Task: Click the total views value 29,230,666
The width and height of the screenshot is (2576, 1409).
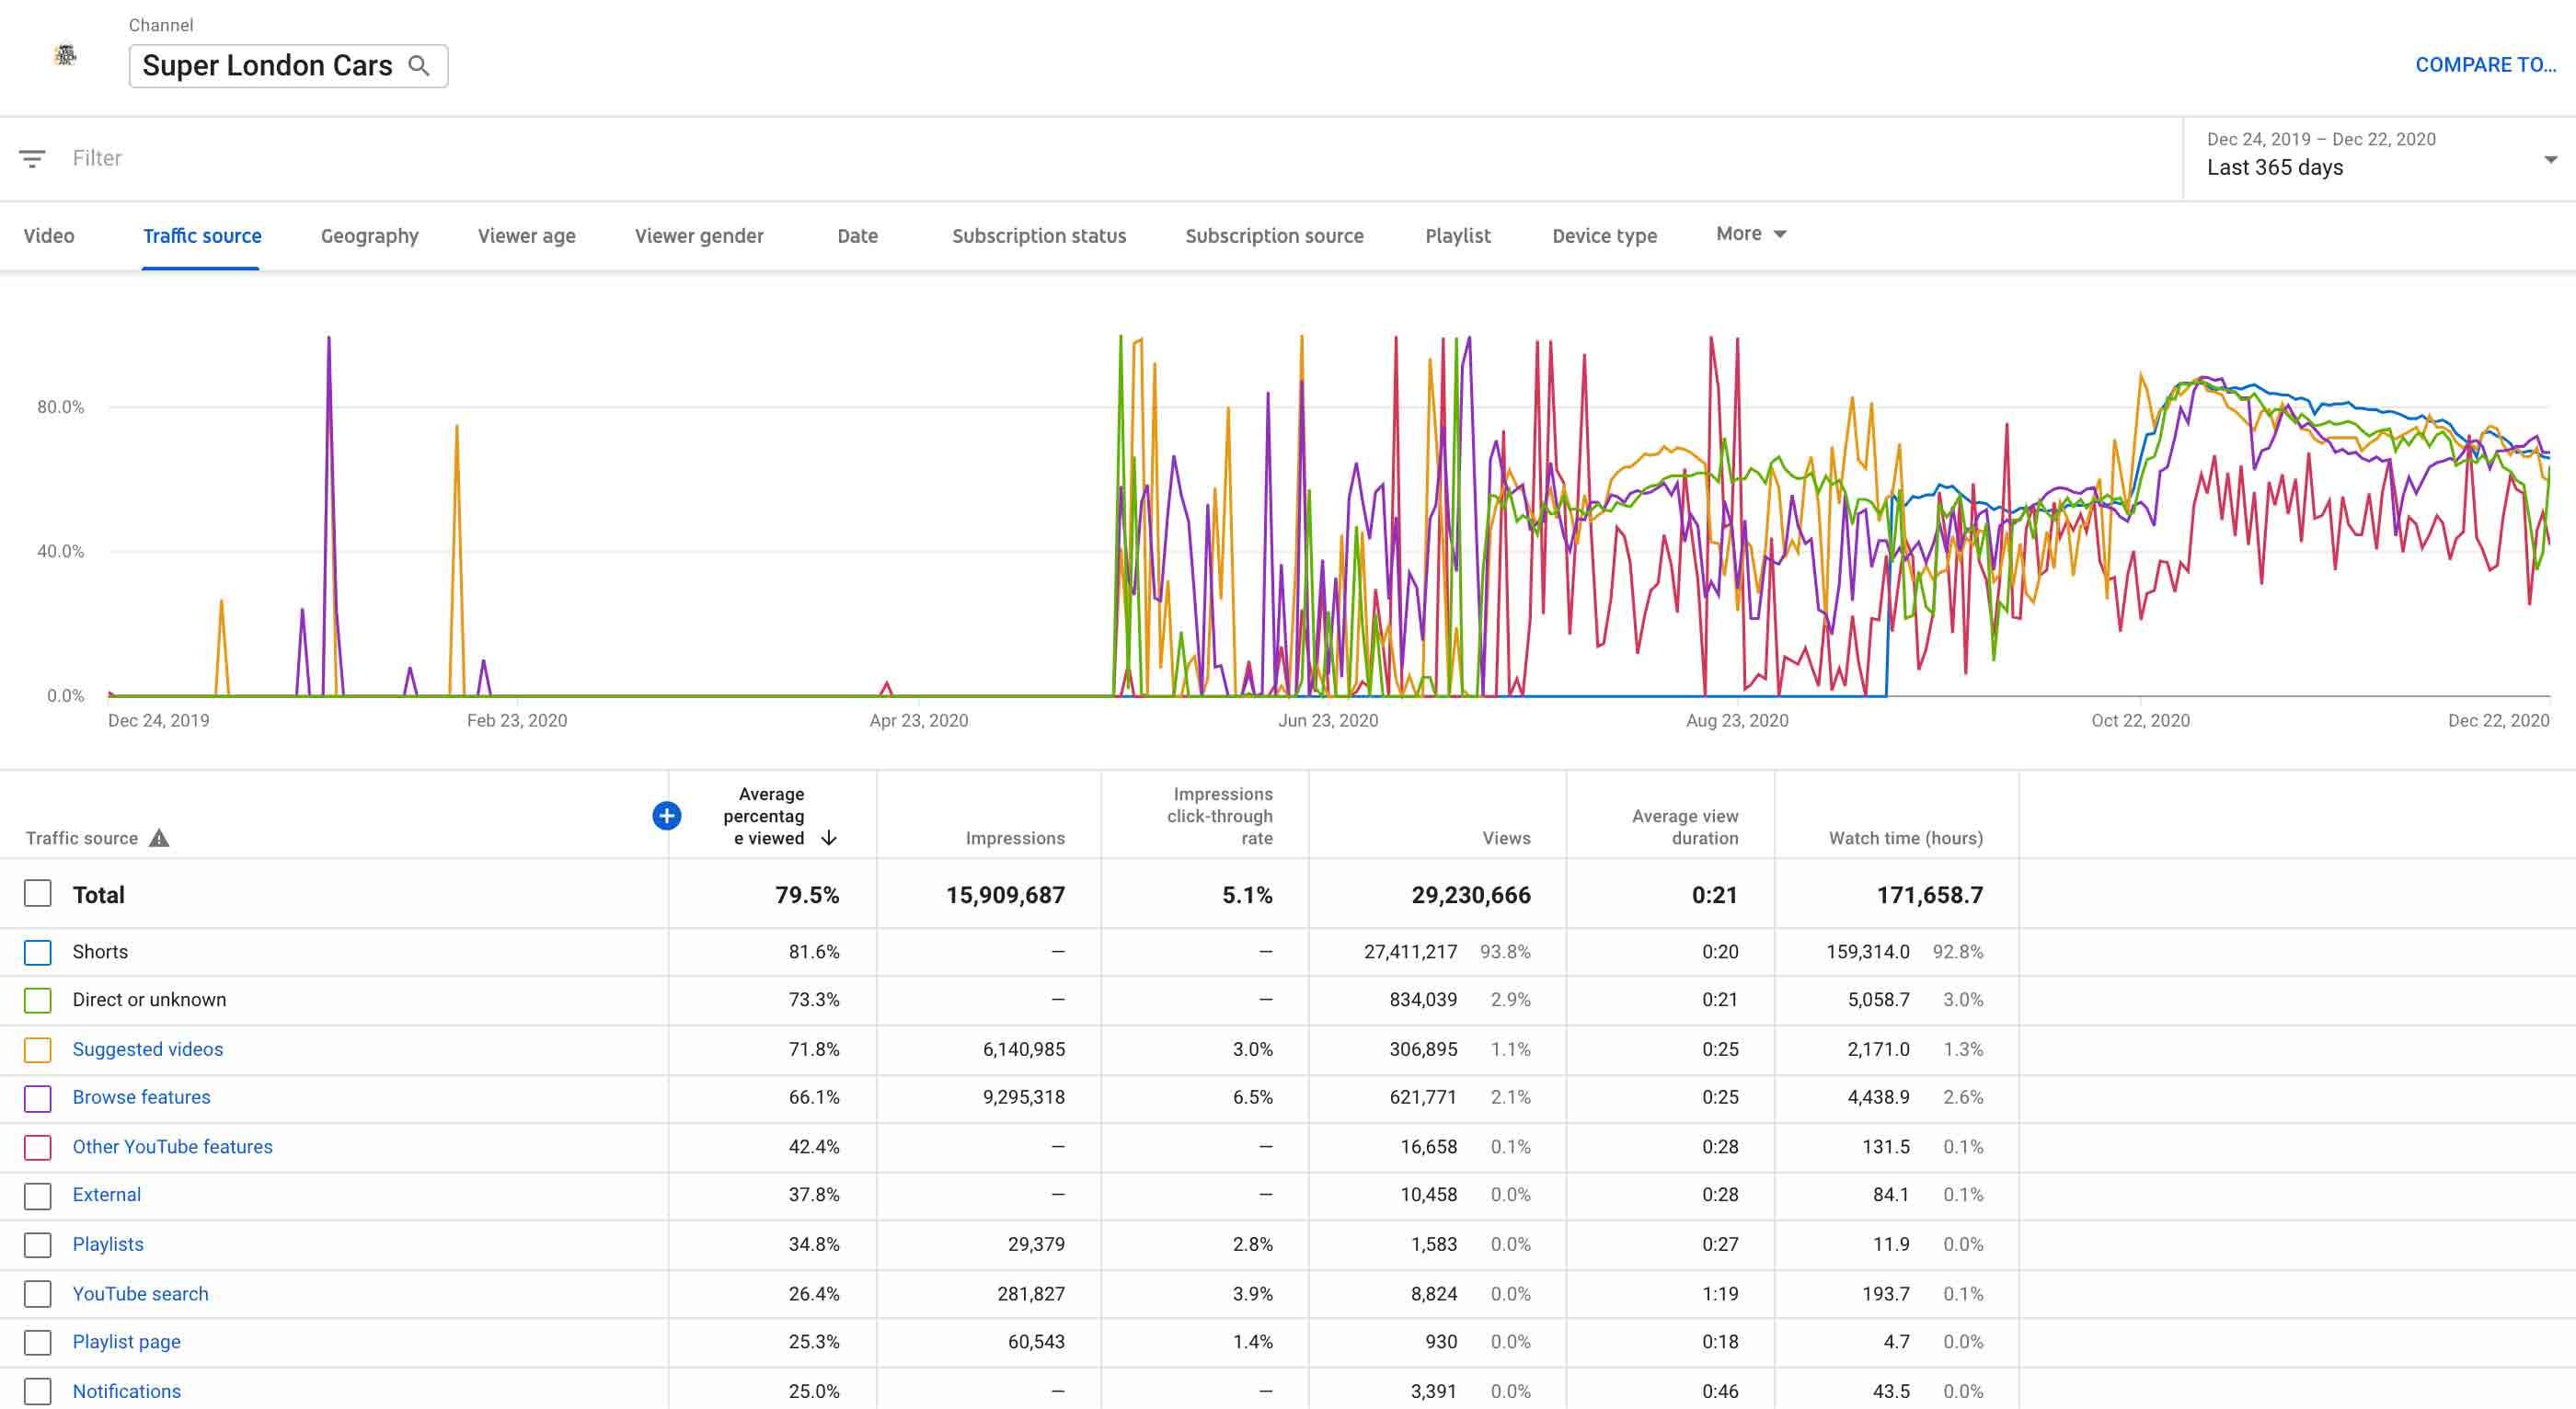Action: (x=1470, y=894)
